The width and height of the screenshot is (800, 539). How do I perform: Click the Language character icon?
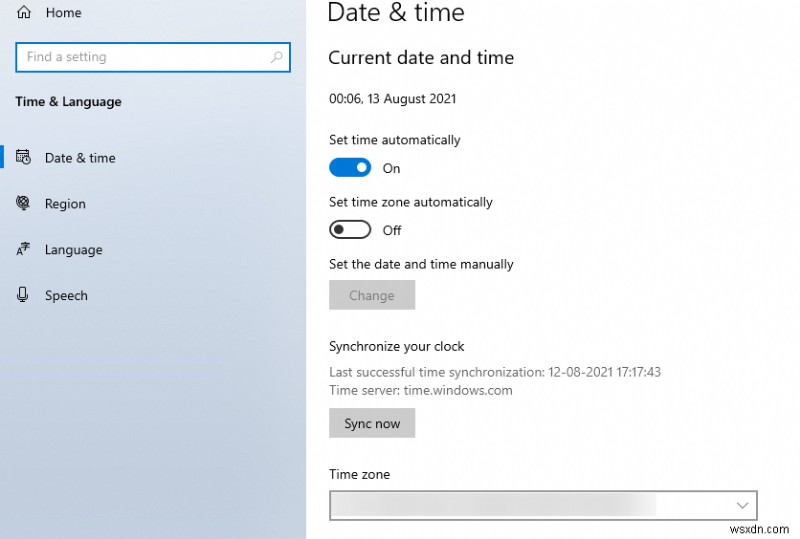click(23, 249)
